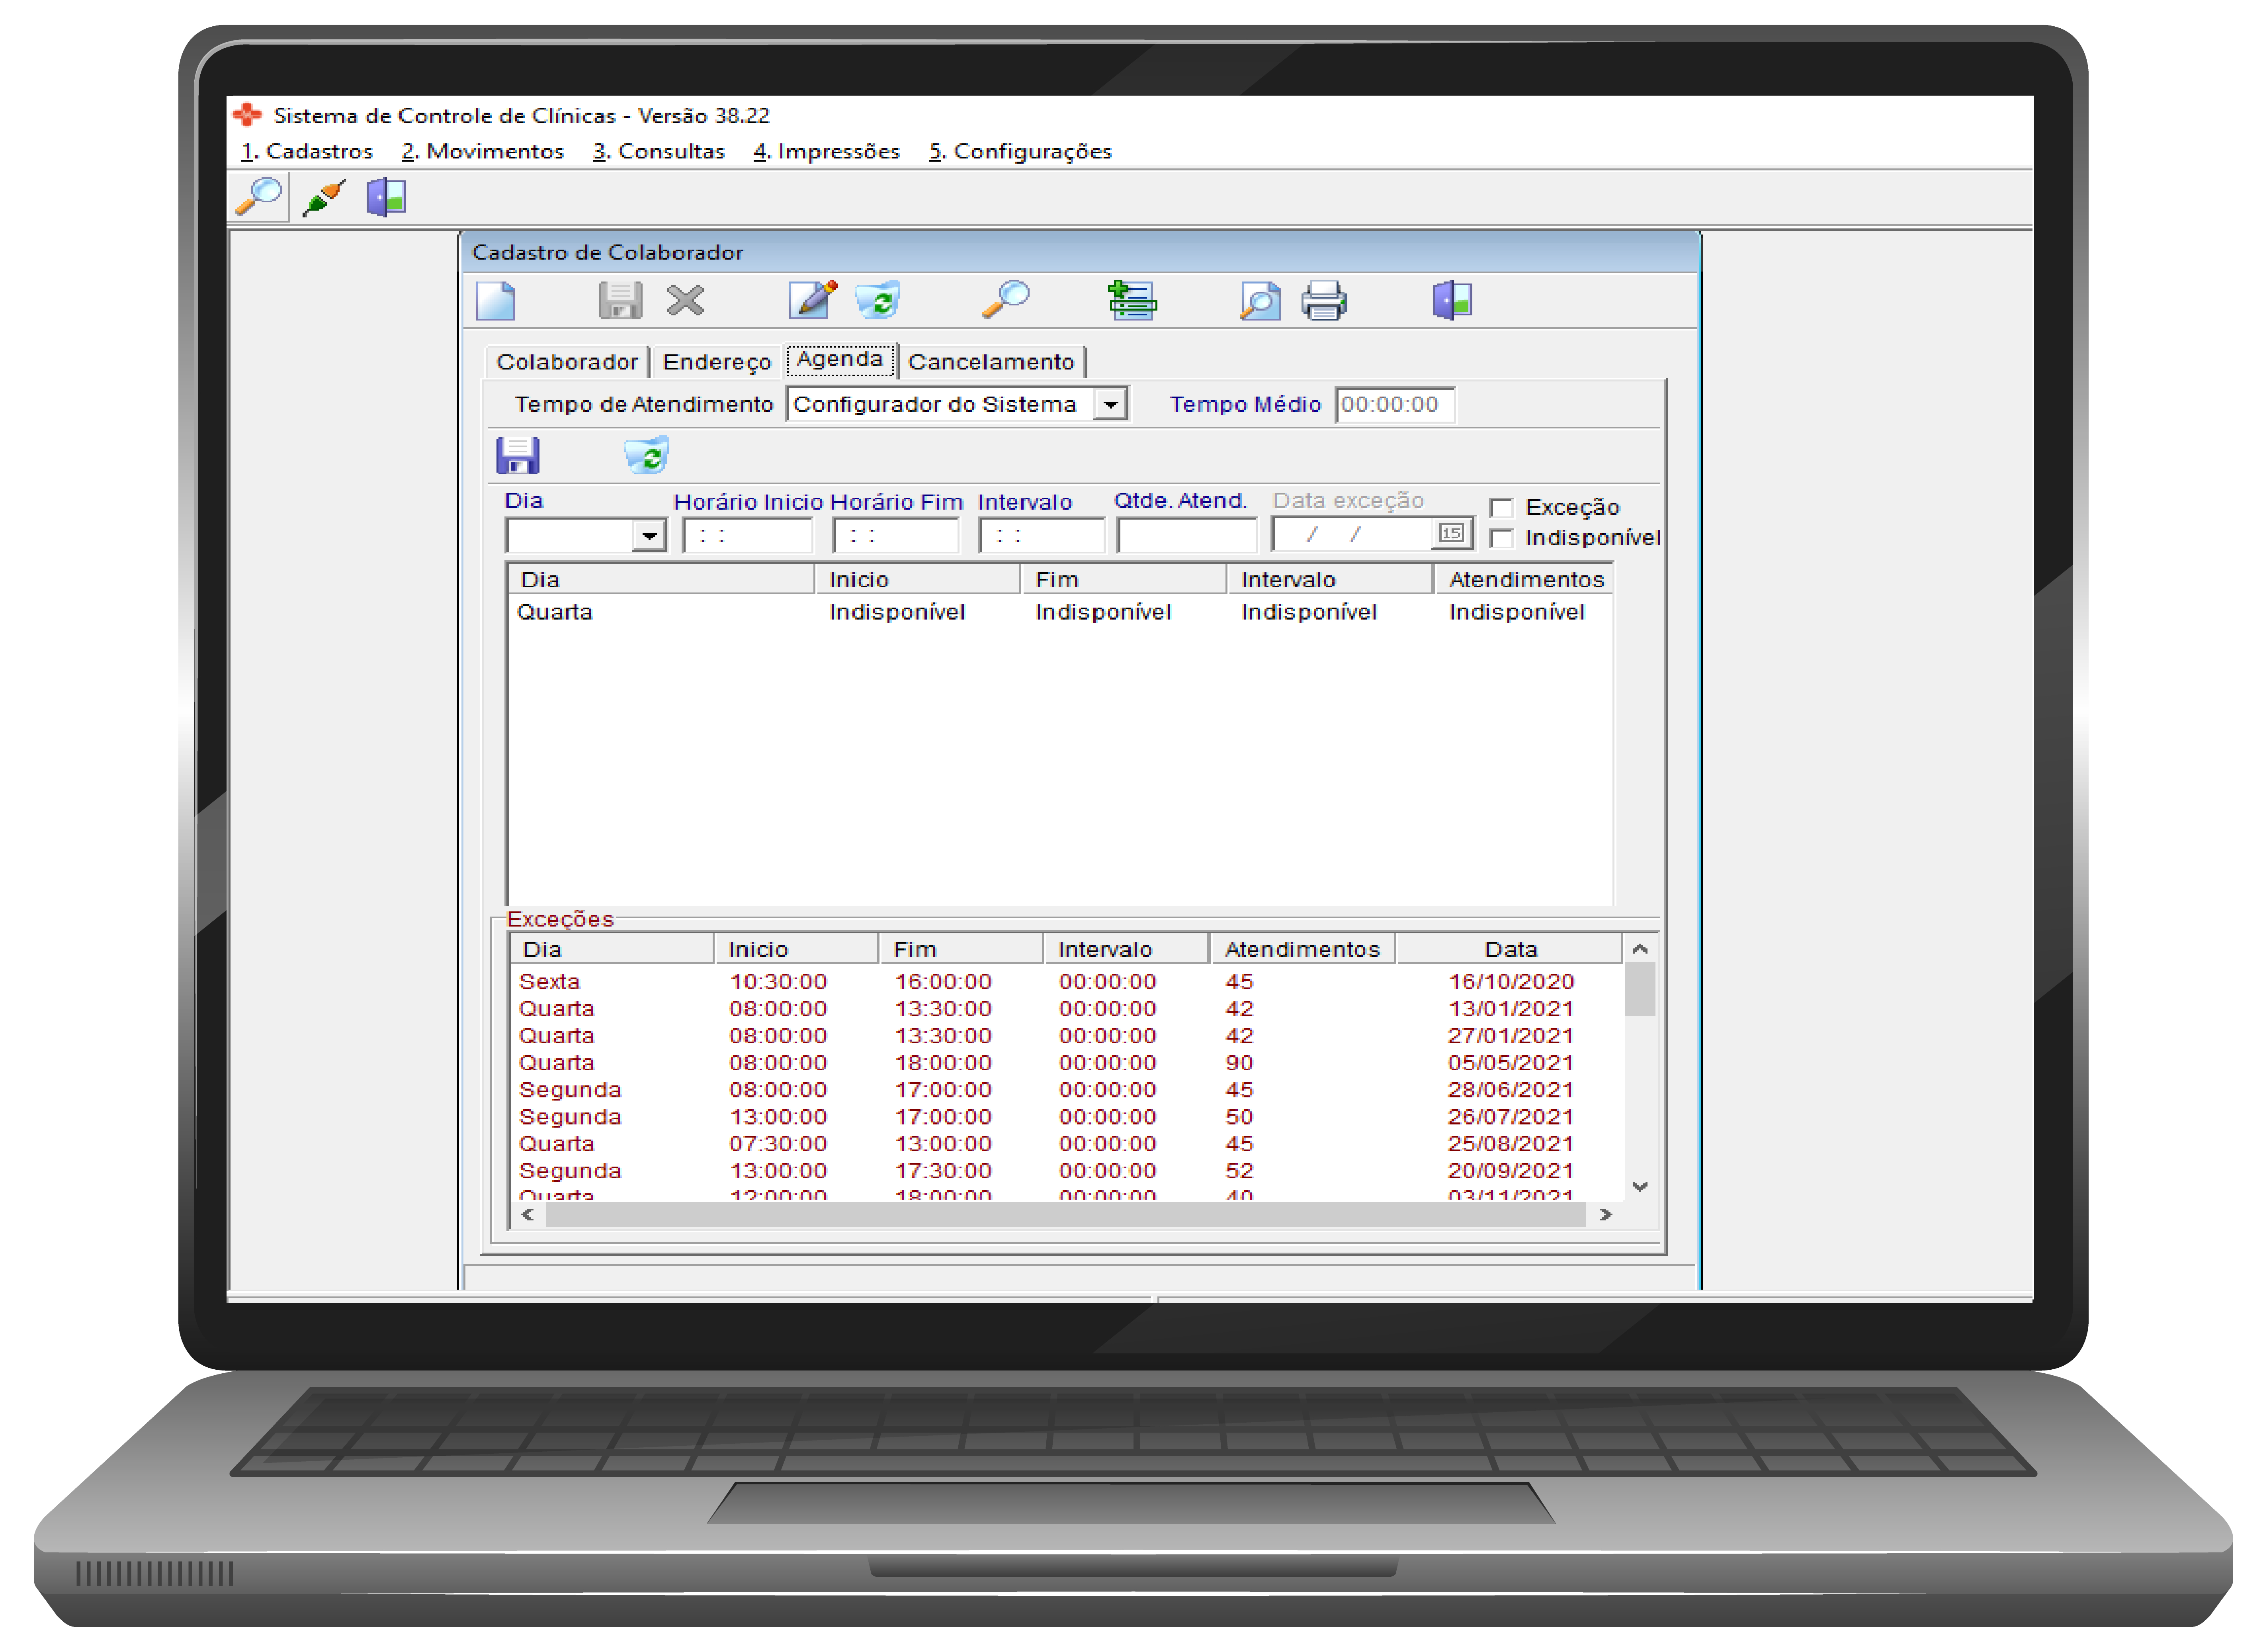Image resolution: width=2267 pixels, height=1652 pixels.
Task: Select the Segunda exception dated 28/06/2021
Action: 1066,1091
